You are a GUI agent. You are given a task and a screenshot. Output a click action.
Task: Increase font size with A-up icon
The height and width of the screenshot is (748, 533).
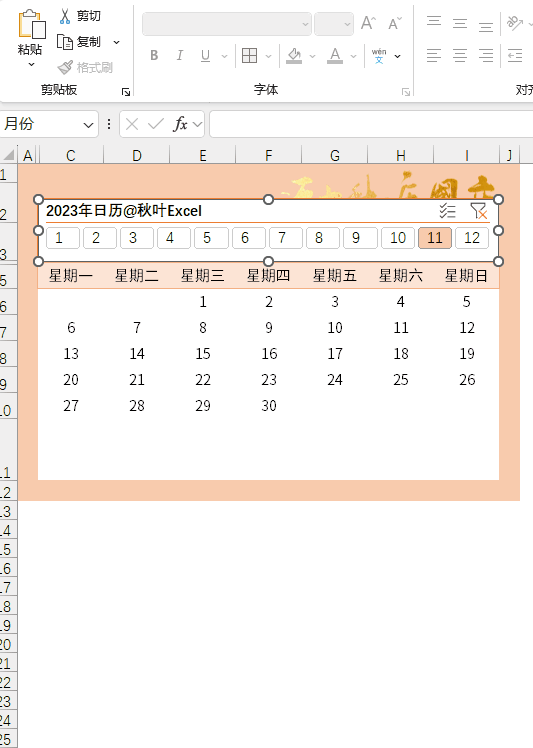pos(368,23)
